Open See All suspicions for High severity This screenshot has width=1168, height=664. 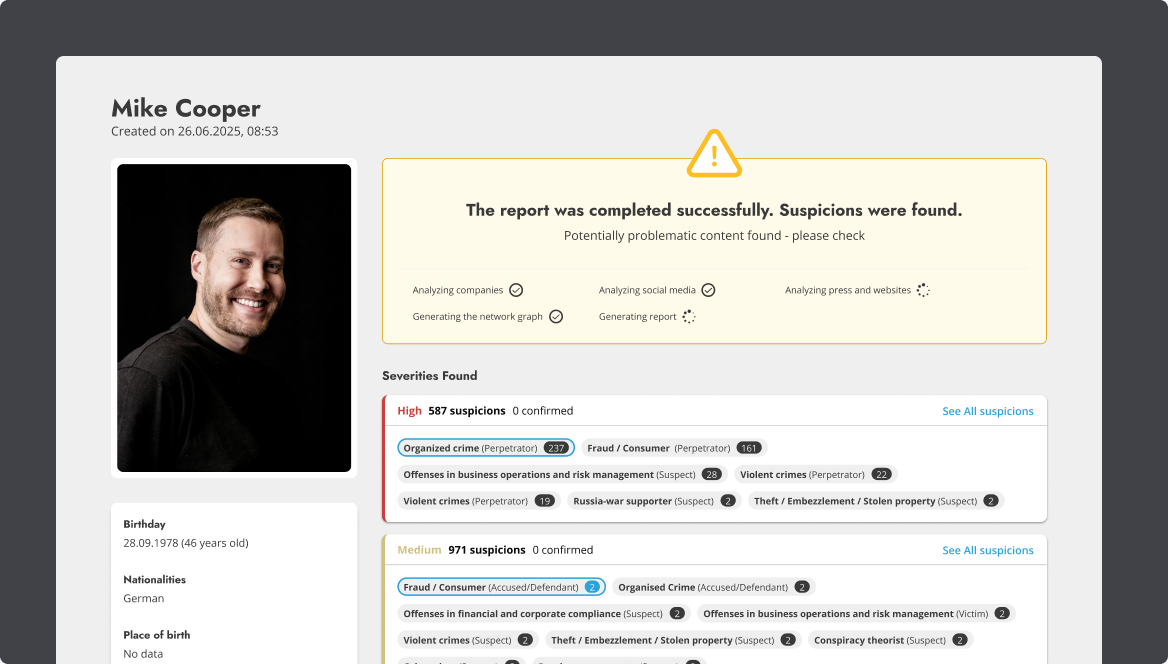987,411
